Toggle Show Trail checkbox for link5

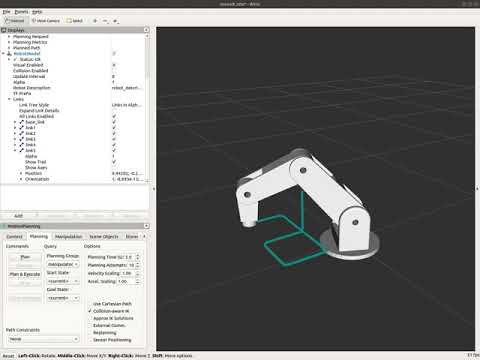pyautogui.click(x=114, y=162)
